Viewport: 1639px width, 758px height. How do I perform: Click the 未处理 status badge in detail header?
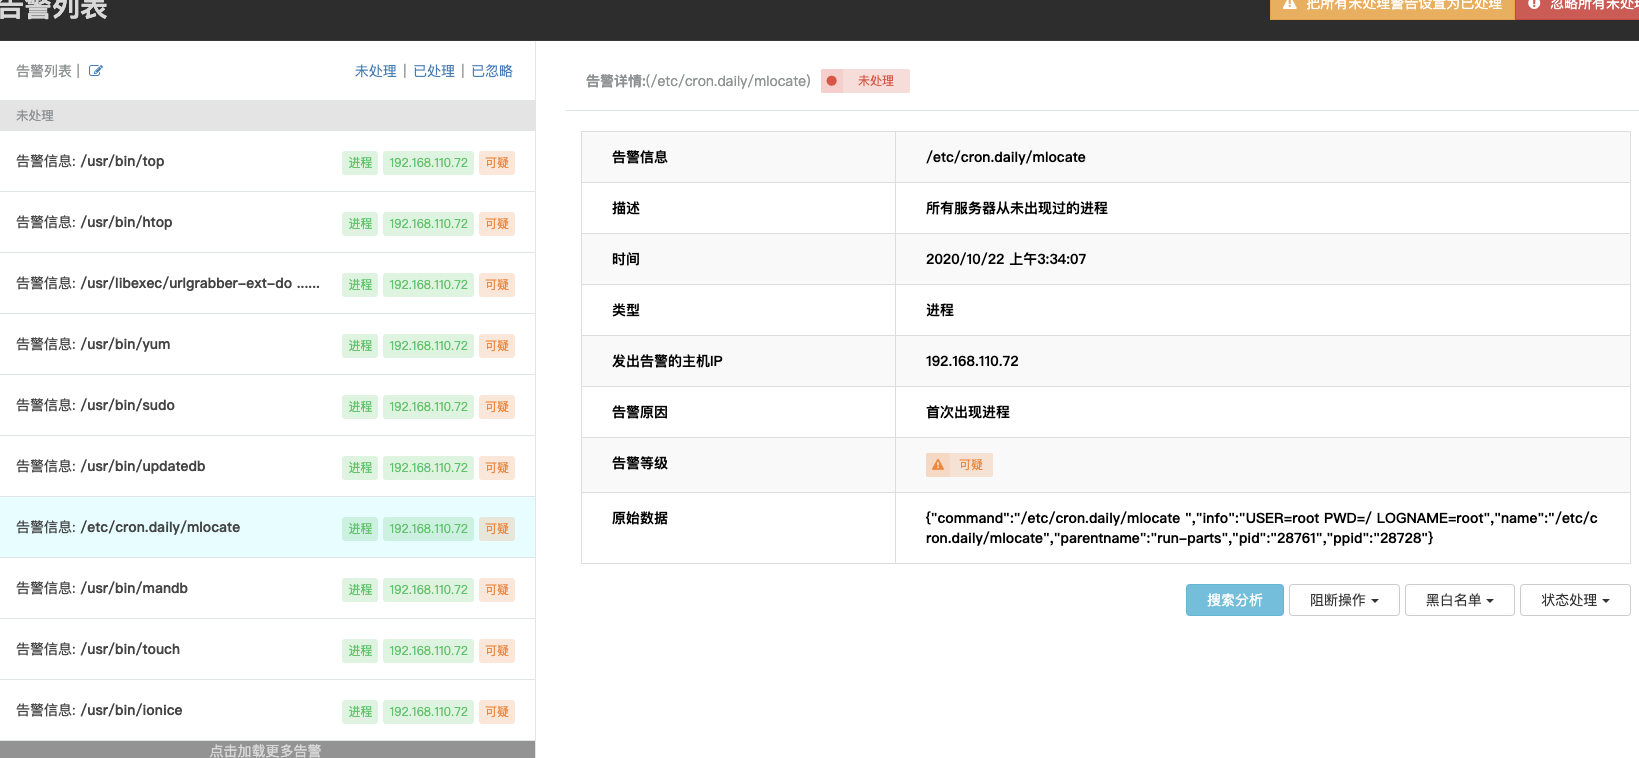pos(865,81)
